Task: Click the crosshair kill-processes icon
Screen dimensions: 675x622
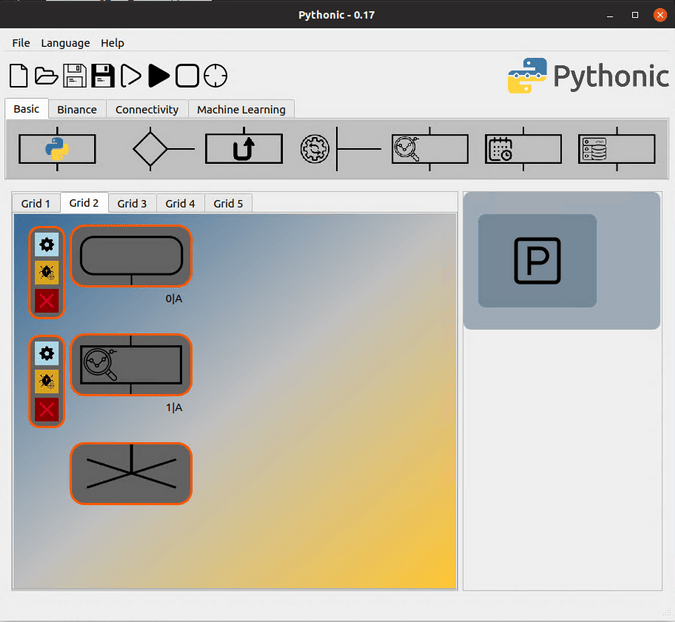Action: click(x=216, y=76)
